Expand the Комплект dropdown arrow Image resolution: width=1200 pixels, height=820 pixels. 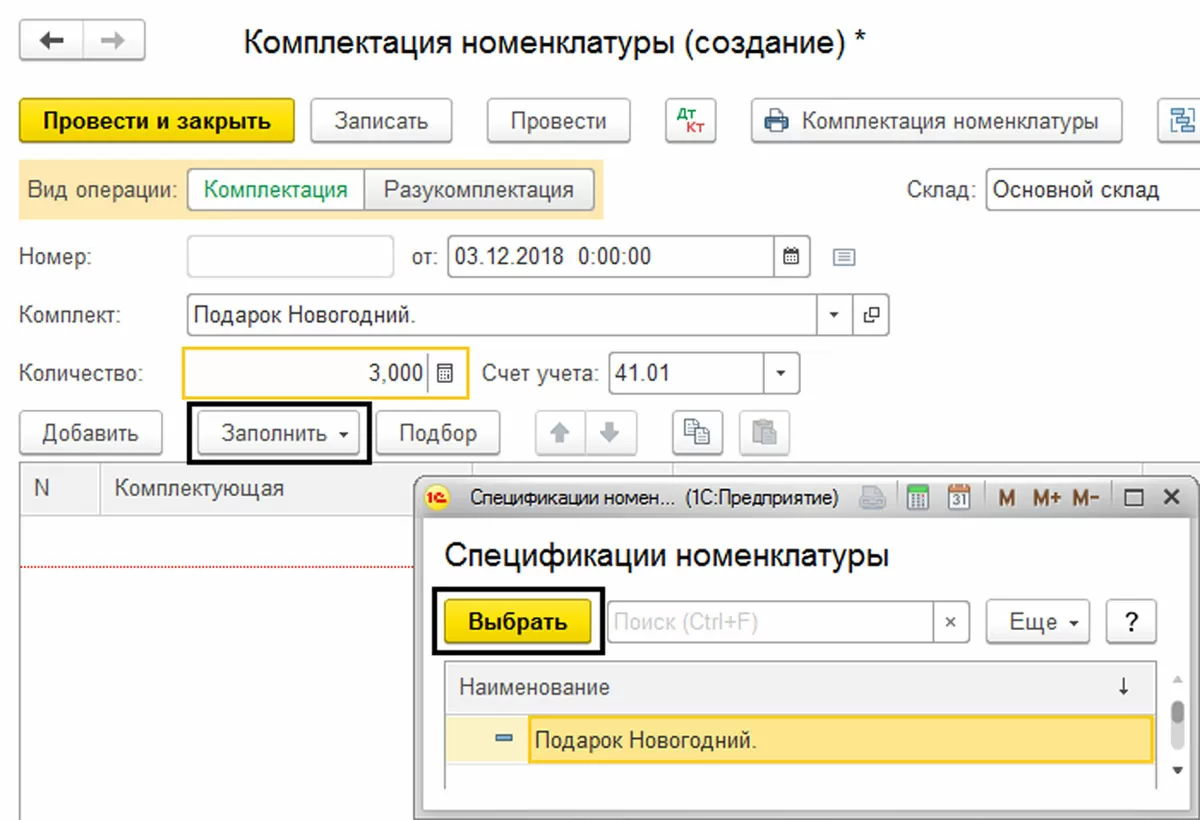tap(834, 315)
